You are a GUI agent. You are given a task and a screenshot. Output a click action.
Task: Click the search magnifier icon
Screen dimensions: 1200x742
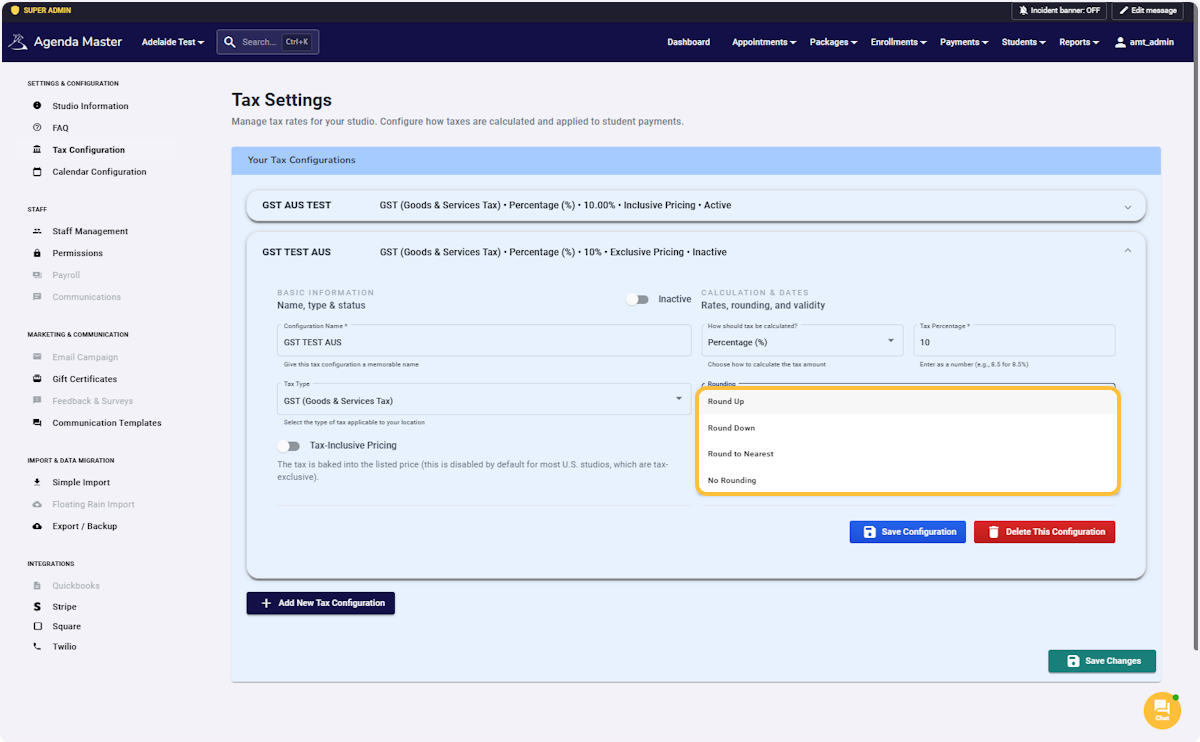tap(230, 42)
